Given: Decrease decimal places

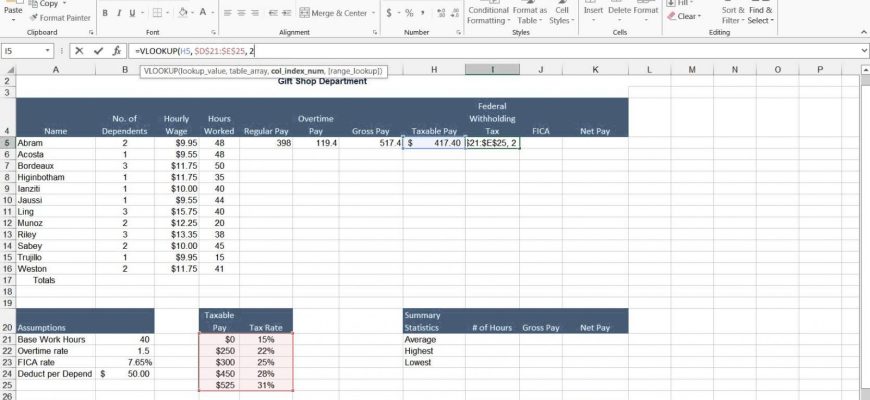Looking at the screenshot, I should 454,13.
